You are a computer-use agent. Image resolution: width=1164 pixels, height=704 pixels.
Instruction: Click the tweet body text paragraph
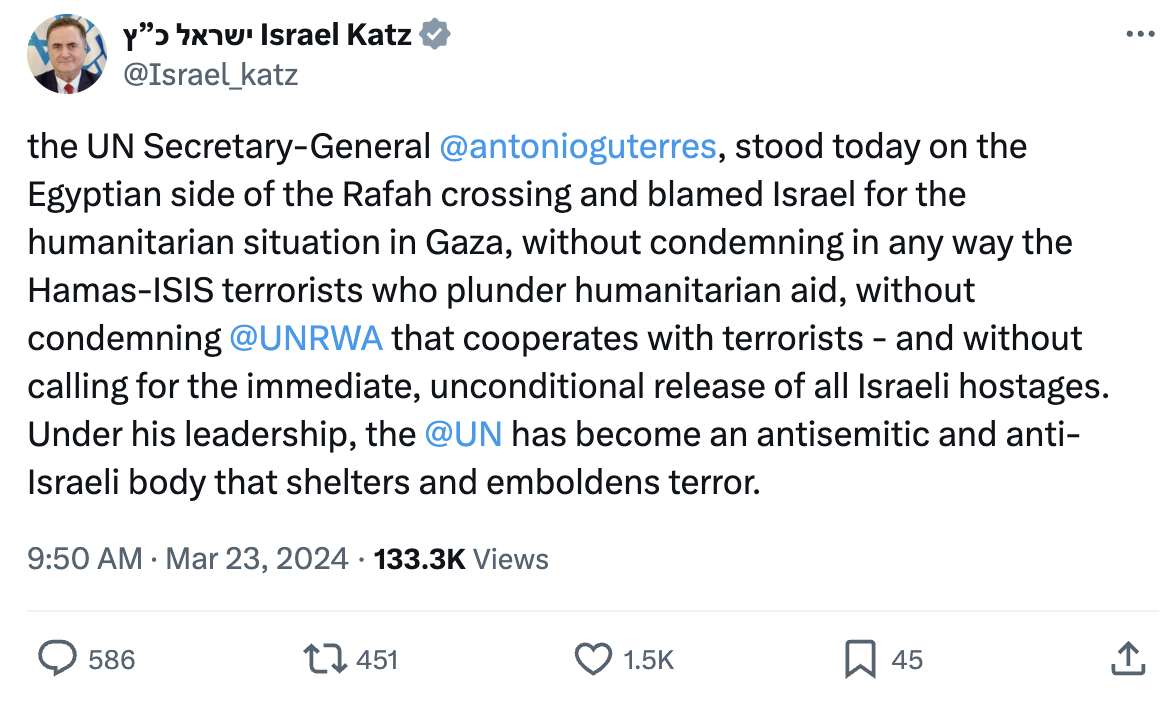(x=560, y=290)
